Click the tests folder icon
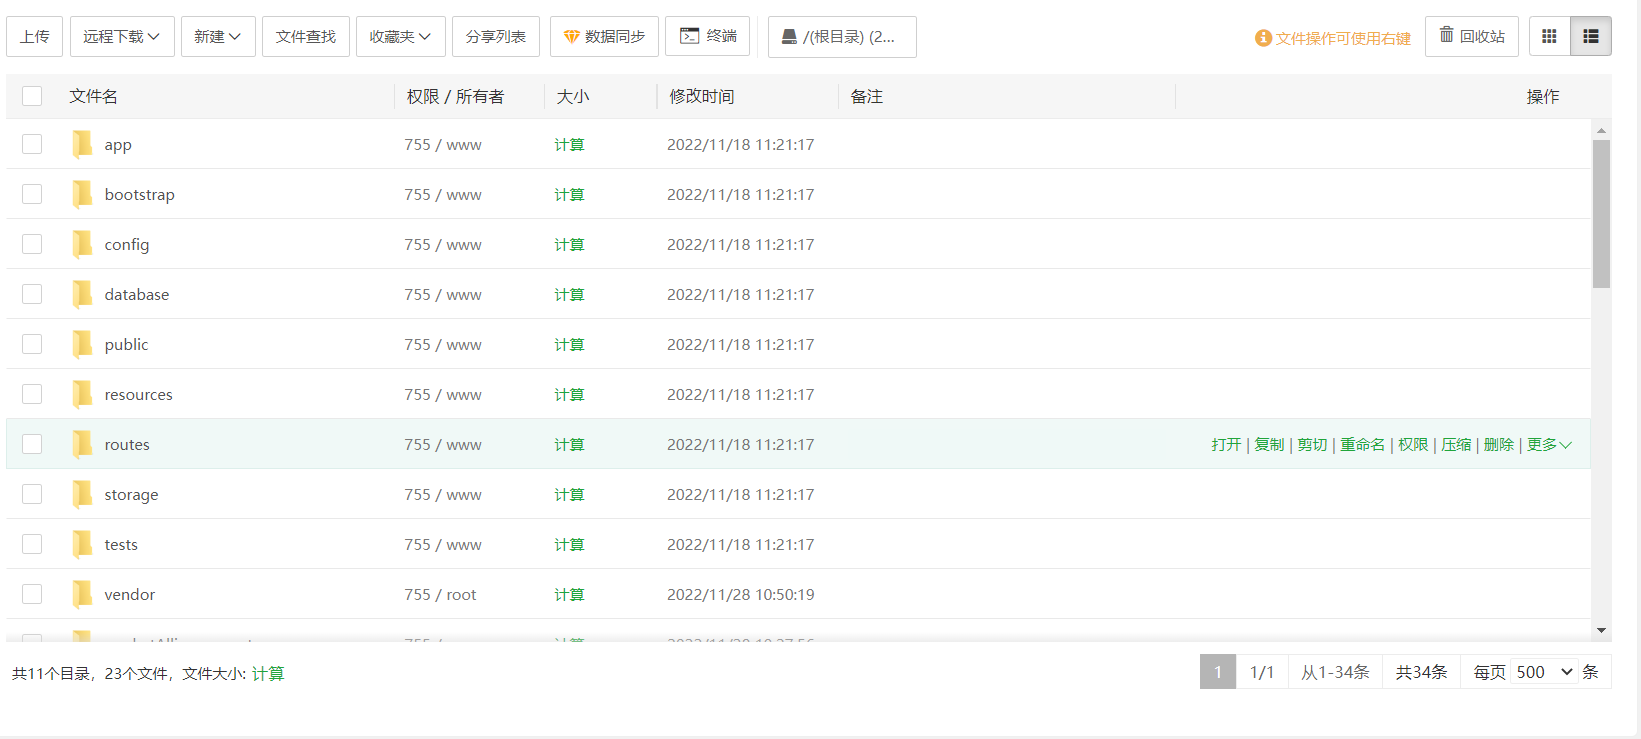This screenshot has height=739, width=1641. click(x=82, y=544)
